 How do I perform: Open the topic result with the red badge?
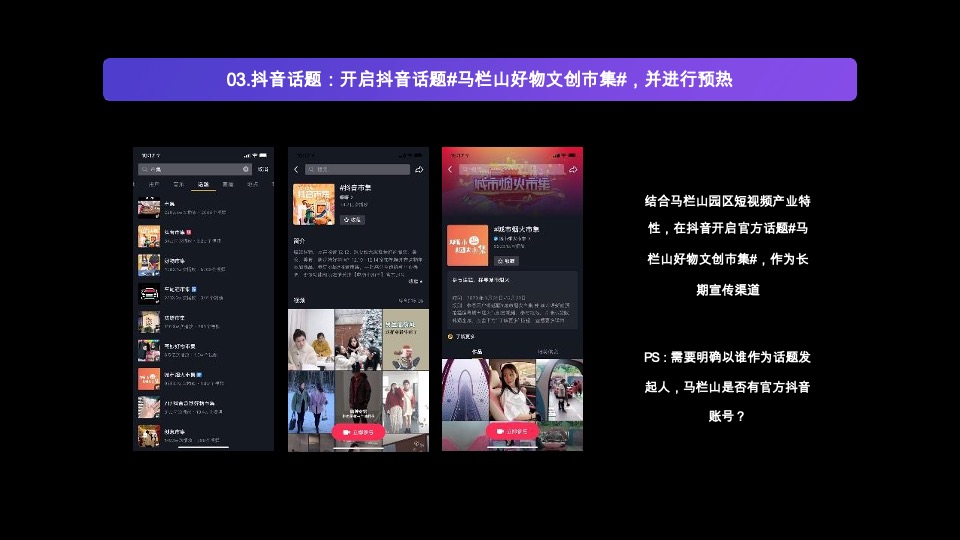click(x=203, y=236)
